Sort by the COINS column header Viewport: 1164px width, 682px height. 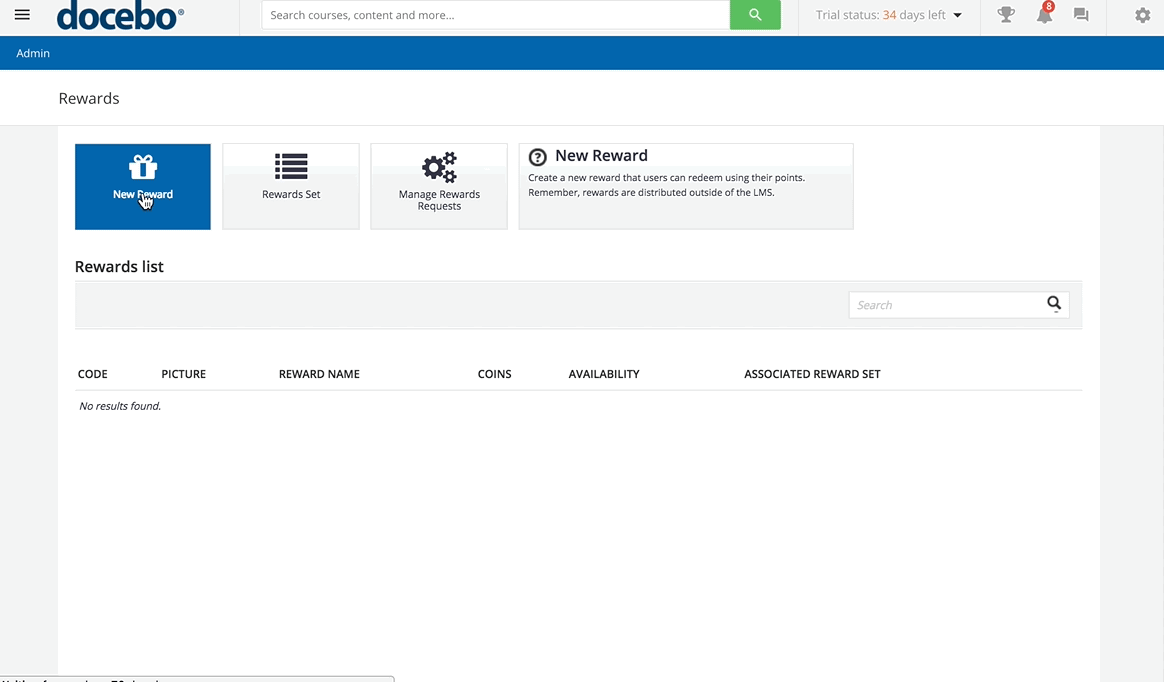pos(494,374)
